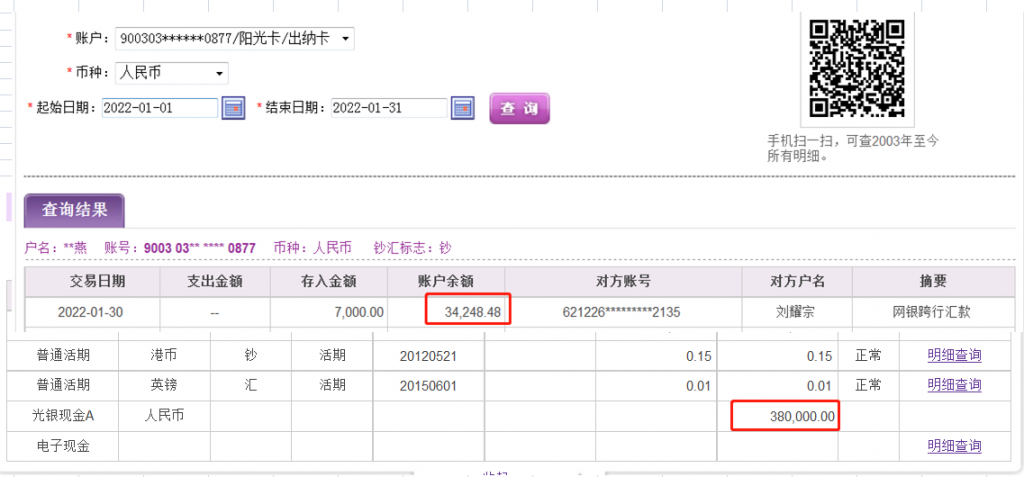
Task: Click the counterparty name 刘耀宗
Action: point(796,312)
